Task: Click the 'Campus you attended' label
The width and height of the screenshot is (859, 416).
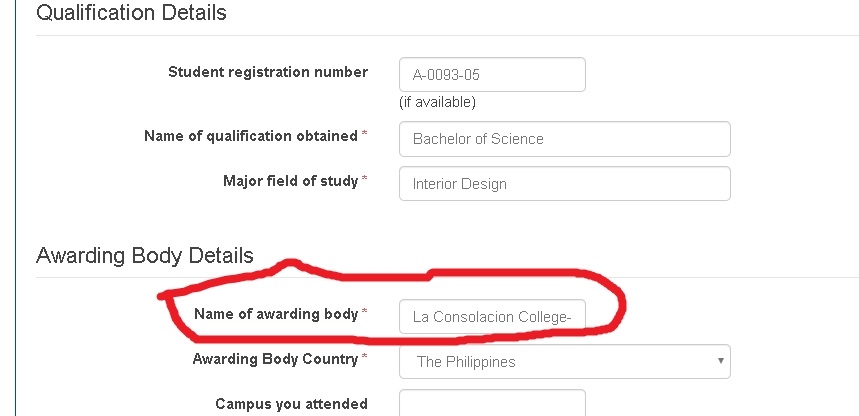Action: [x=291, y=404]
